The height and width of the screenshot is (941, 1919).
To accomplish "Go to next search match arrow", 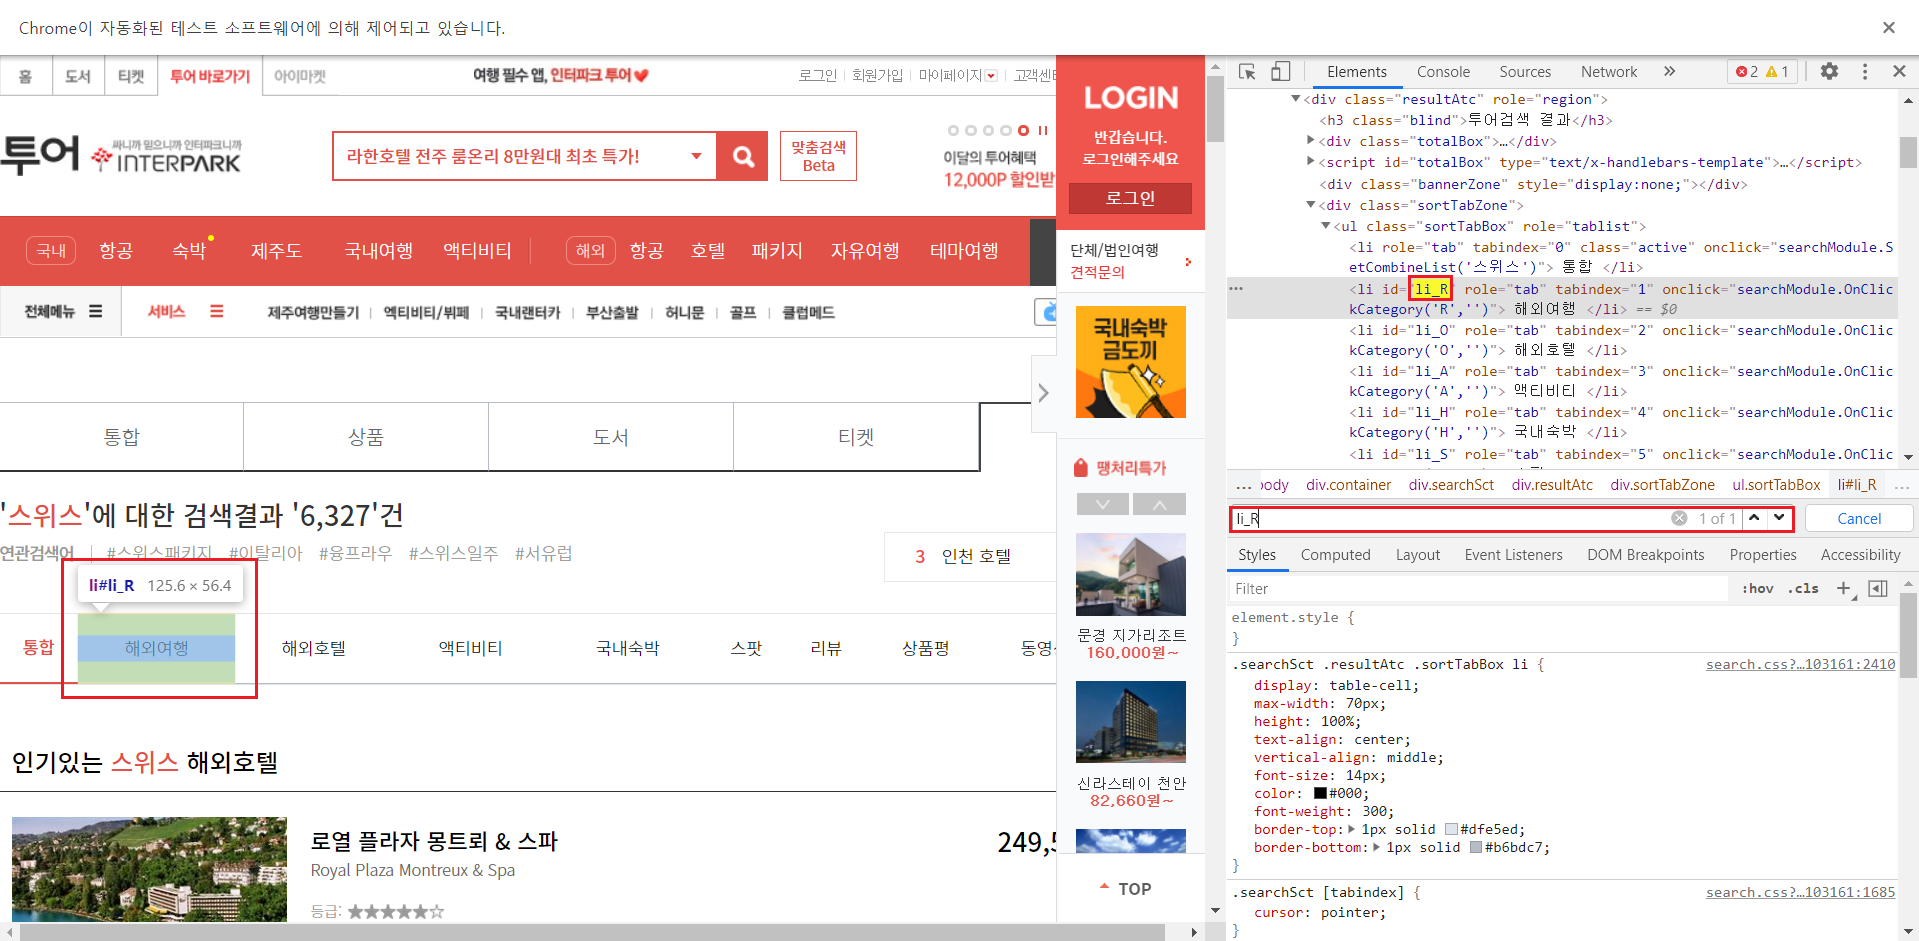I will click(1779, 518).
